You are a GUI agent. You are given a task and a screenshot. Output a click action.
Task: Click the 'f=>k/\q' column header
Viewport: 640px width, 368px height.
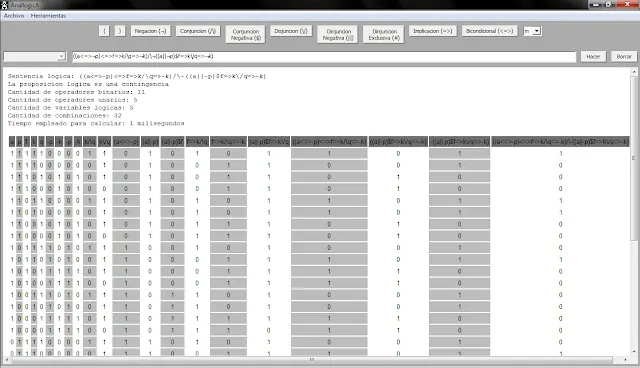tap(197, 142)
